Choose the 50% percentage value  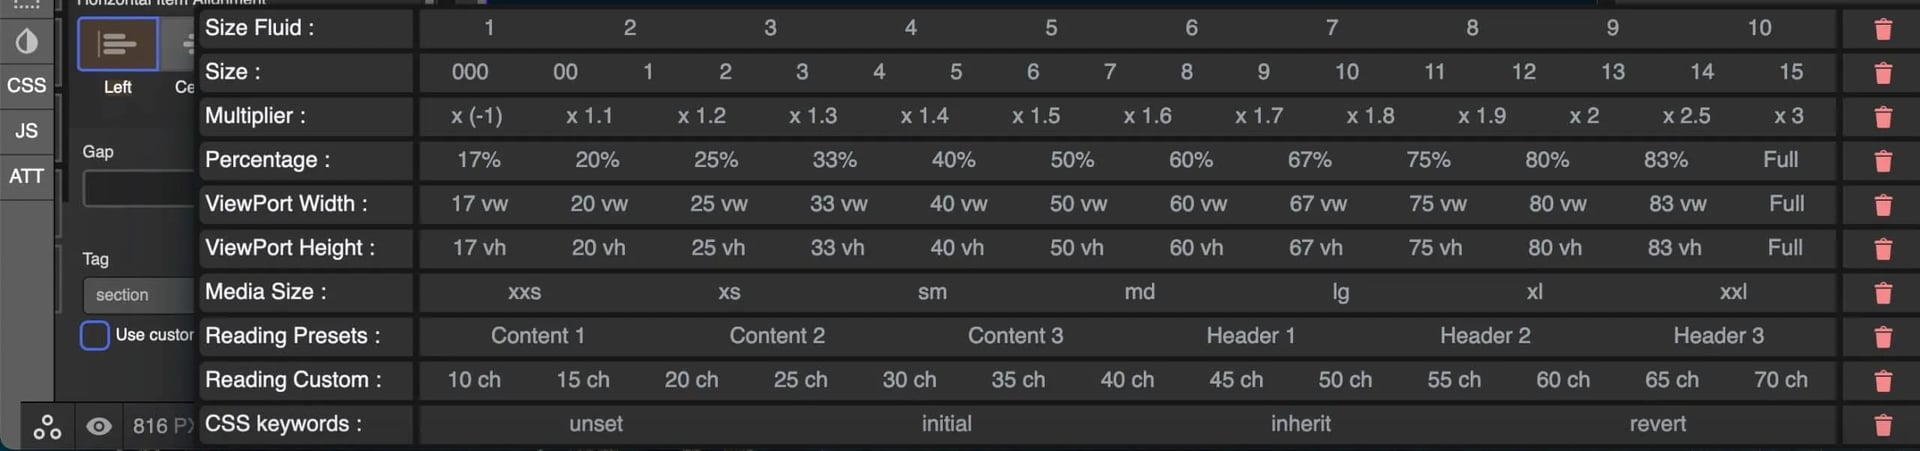click(x=1072, y=160)
